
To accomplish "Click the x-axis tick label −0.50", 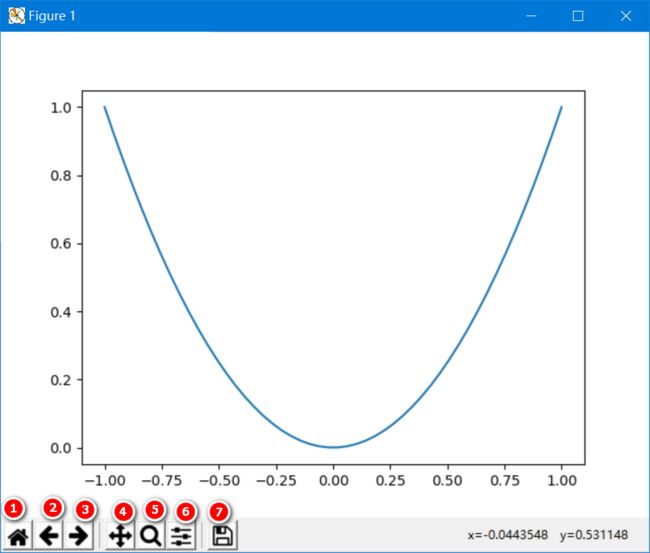I will (x=219, y=481).
